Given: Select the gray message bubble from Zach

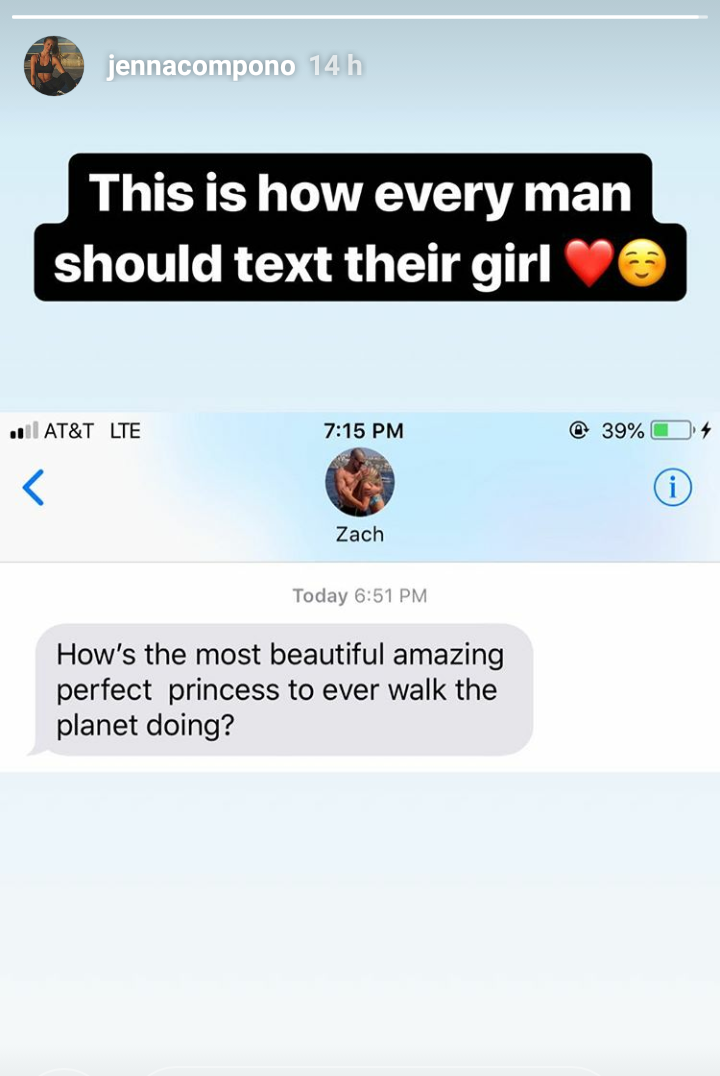Looking at the screenshot, I should (281, 690).
